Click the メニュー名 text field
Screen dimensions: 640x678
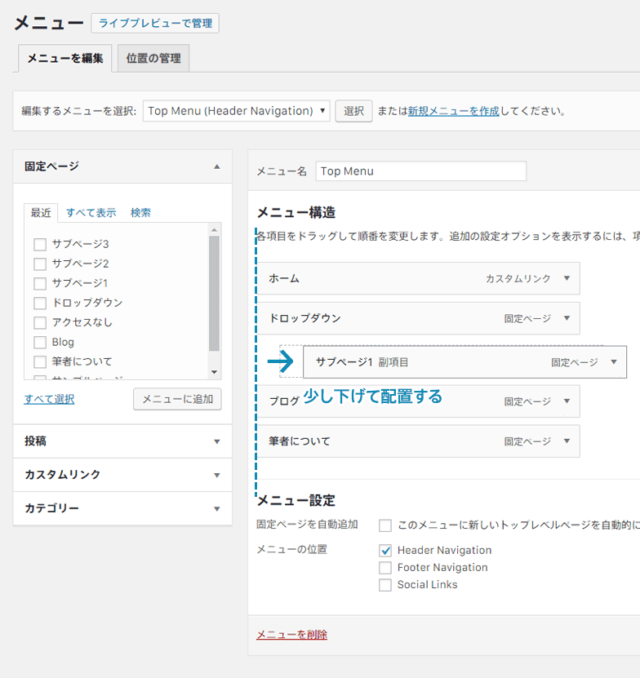coord(421,171)
